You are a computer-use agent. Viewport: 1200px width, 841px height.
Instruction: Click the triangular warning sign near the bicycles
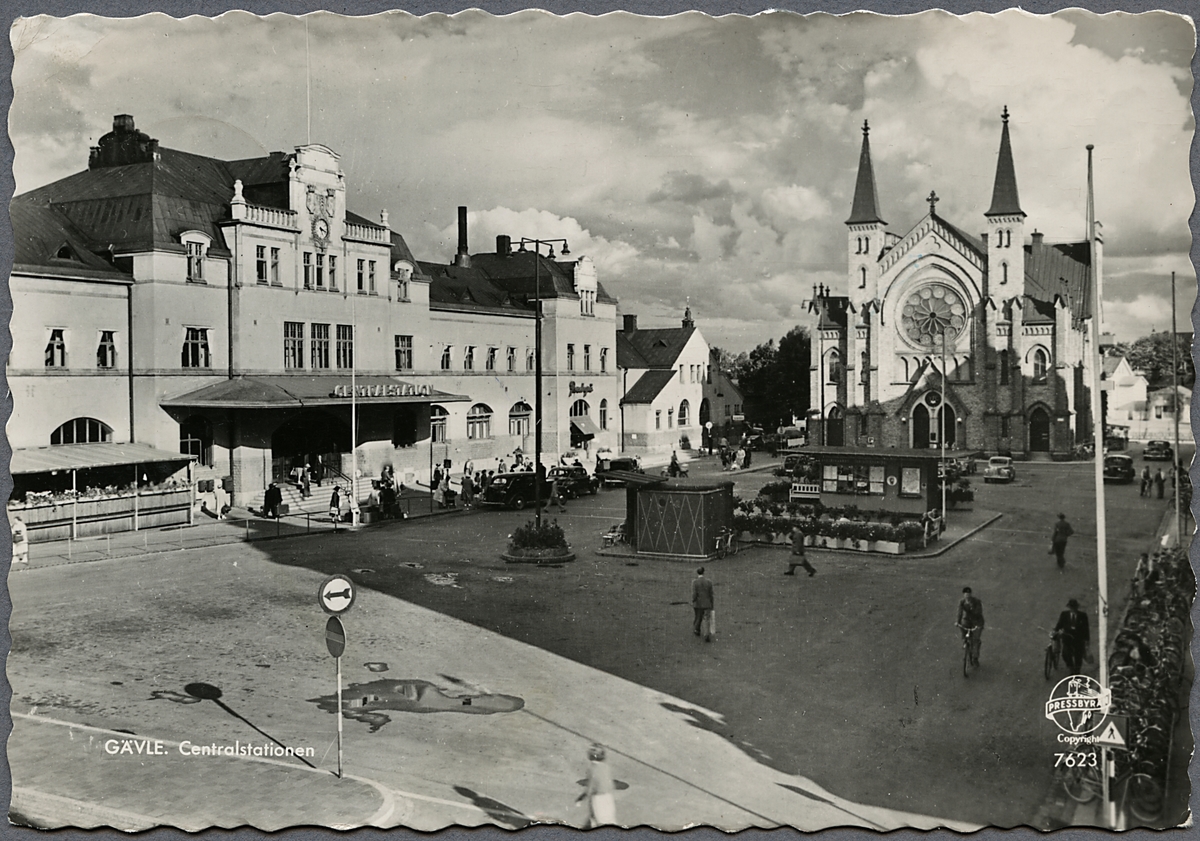tap(1110, 733)
